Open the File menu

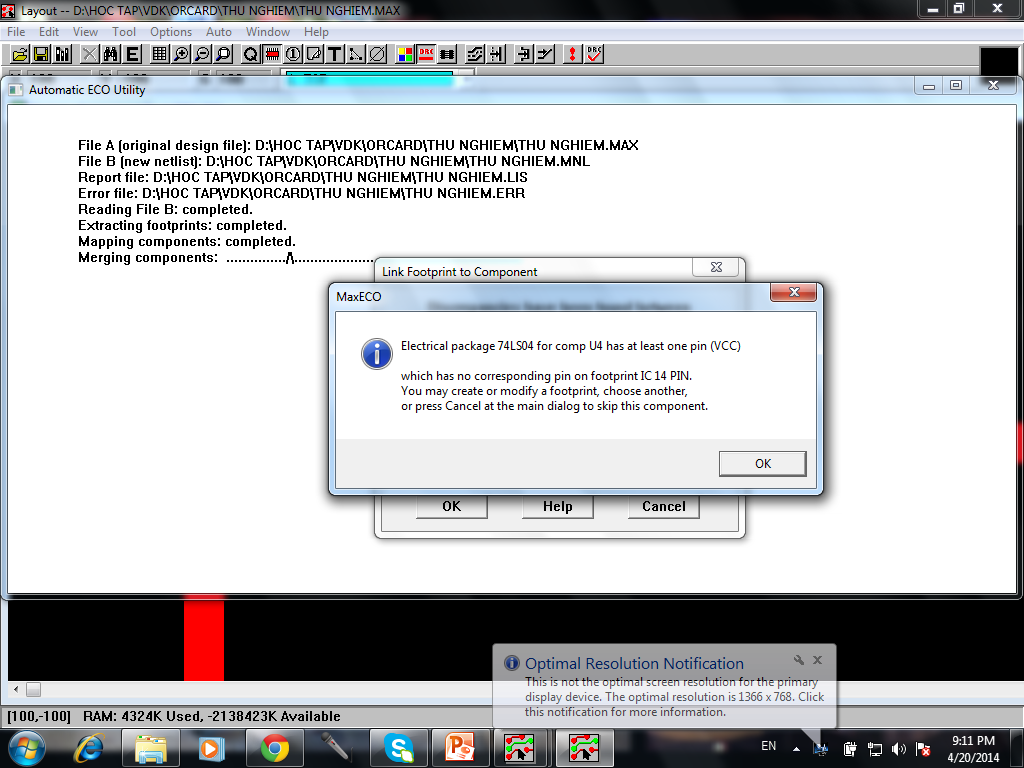tap(16, 32)
